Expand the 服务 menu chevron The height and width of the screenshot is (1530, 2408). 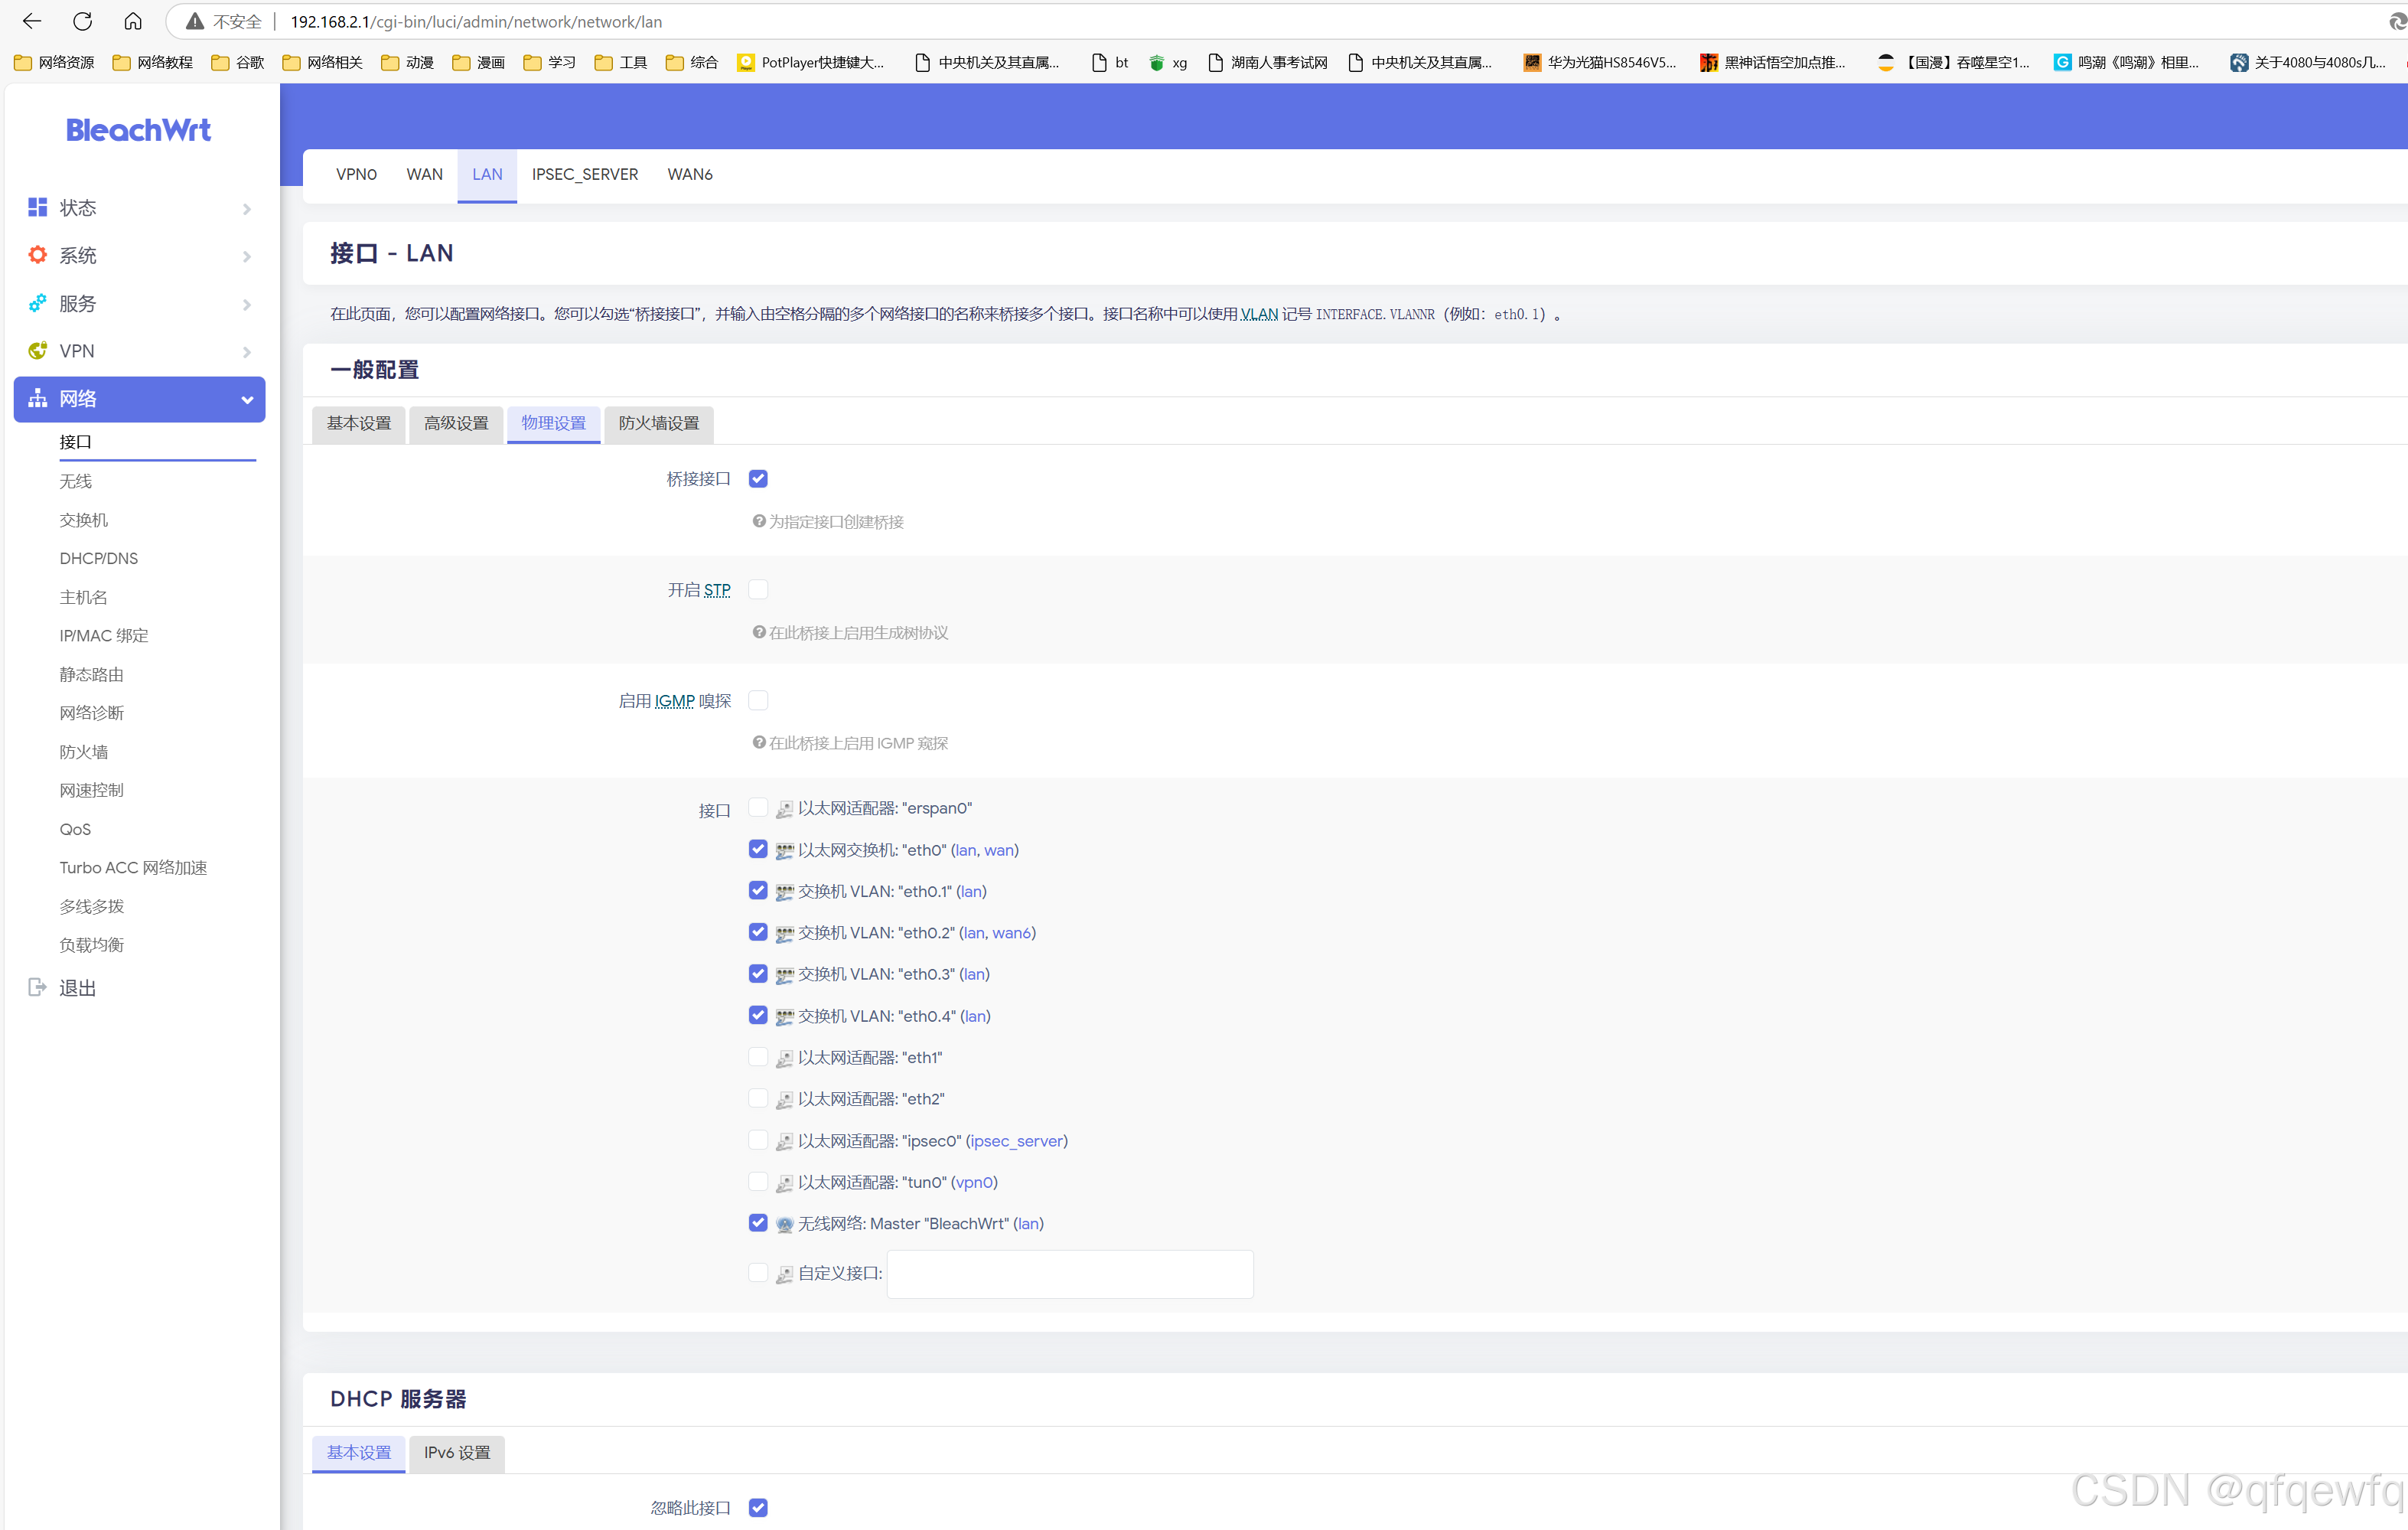(247, 305)
